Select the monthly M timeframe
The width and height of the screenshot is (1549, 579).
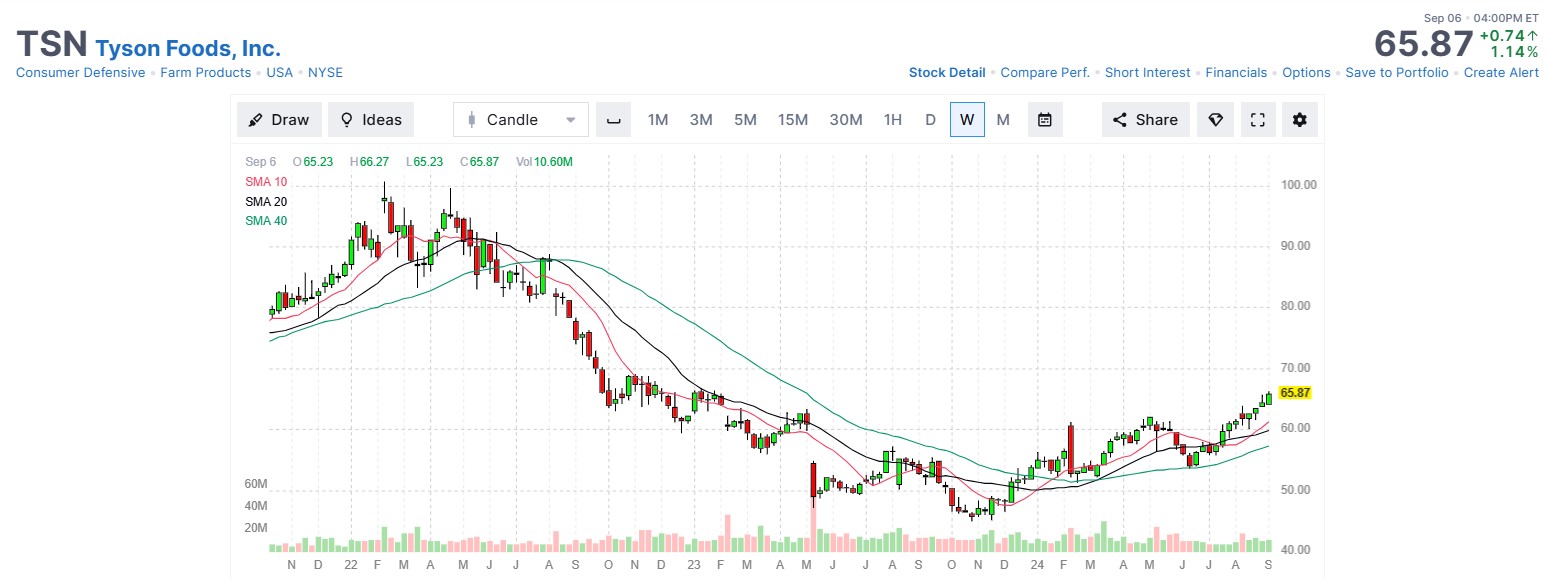click(1003, 120)
